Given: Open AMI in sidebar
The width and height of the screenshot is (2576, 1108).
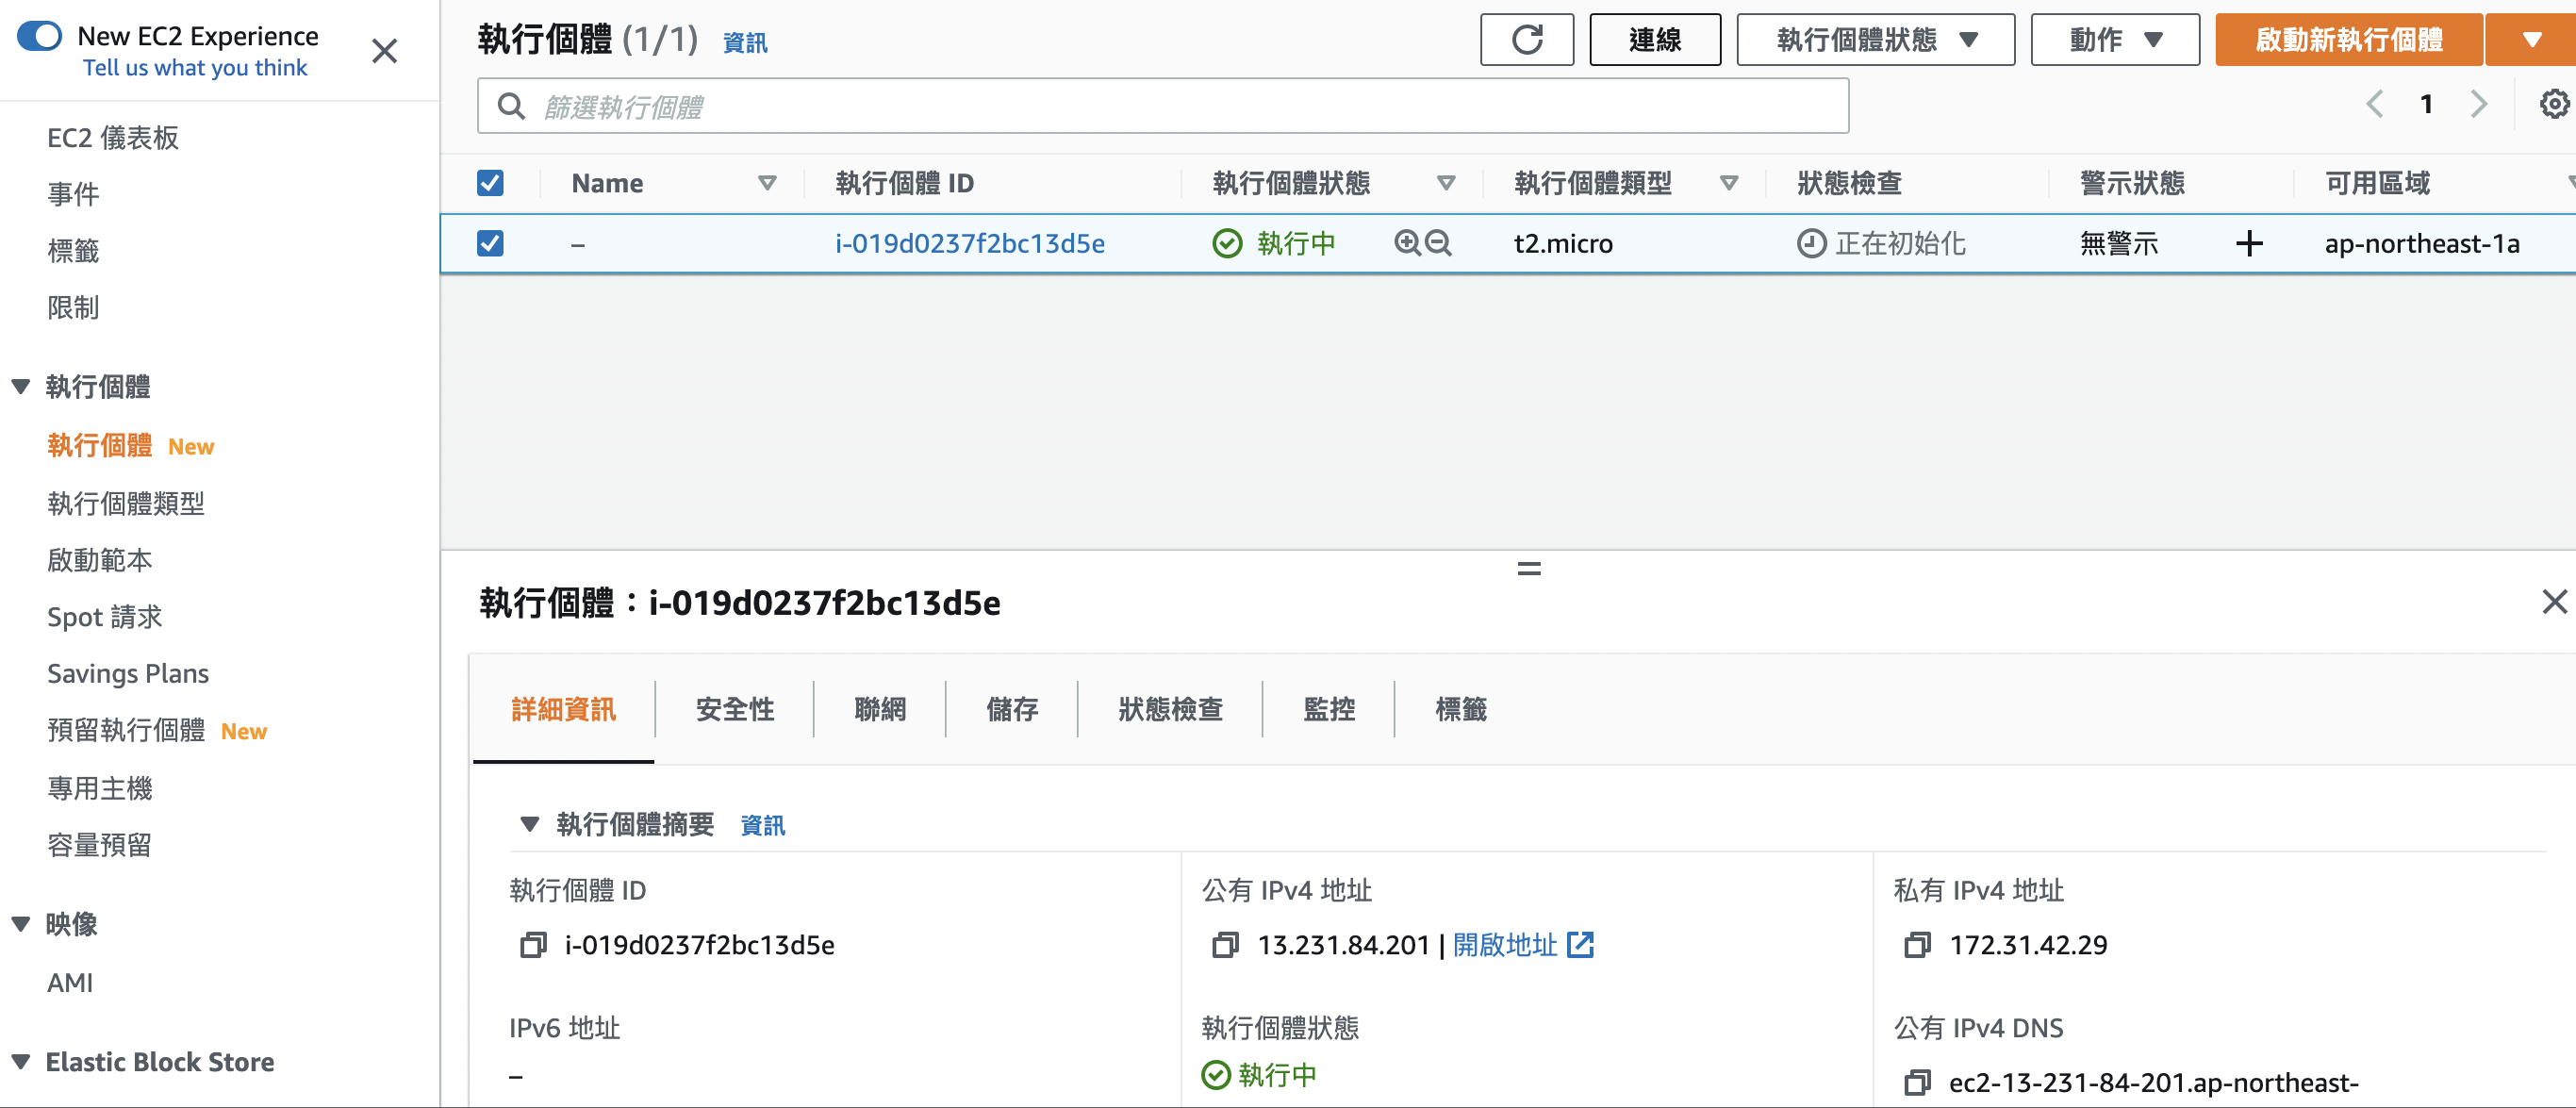Looking at the screenshot, I should (x=70, y=982).
